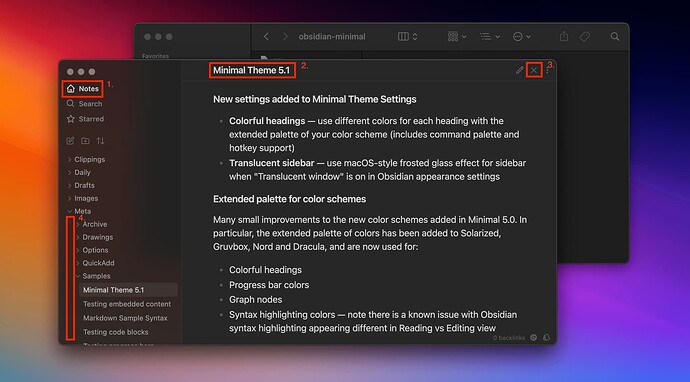Click the Progress bar colors list item
The height and width of the screenshot is (382, 690).
[x=269, y=285]
